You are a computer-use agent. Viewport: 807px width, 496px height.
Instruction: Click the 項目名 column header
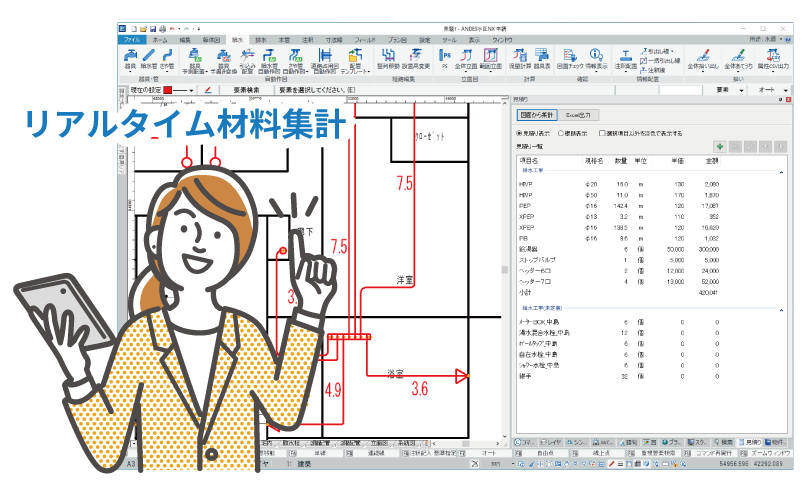coord(529,161)
